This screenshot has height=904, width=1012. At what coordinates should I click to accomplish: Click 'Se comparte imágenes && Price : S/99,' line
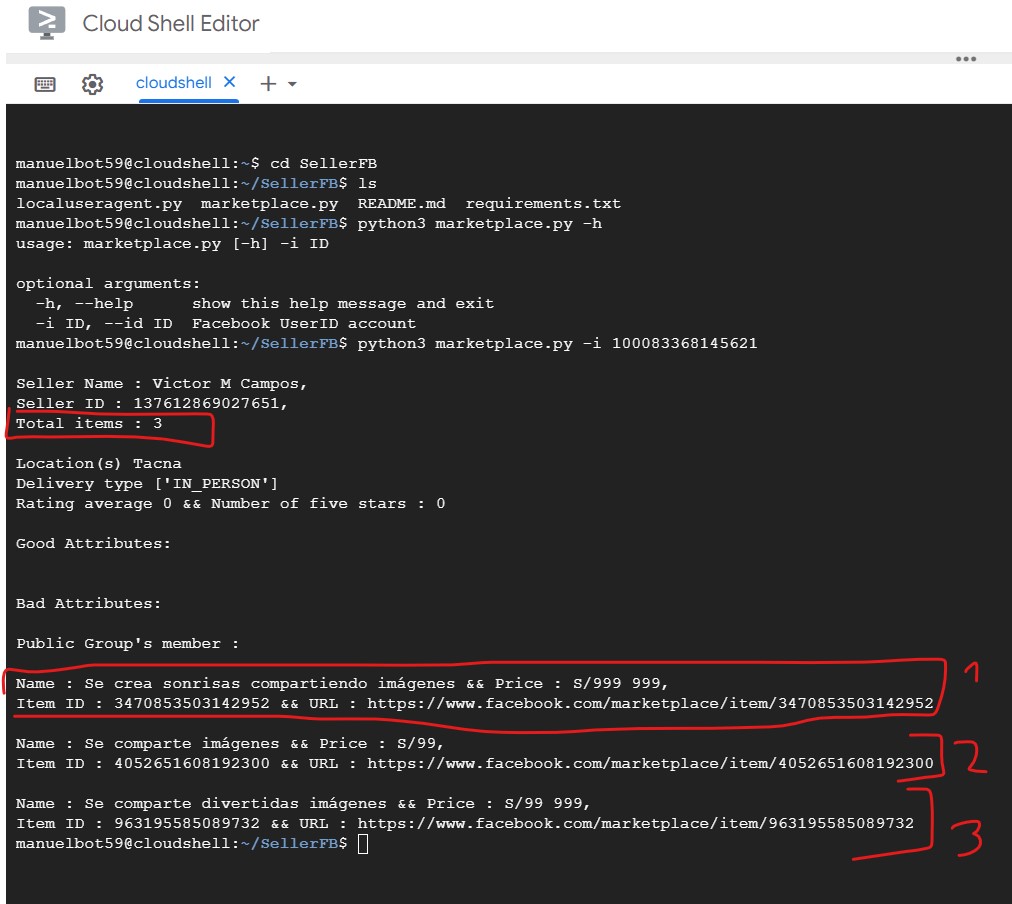point(230,743)
